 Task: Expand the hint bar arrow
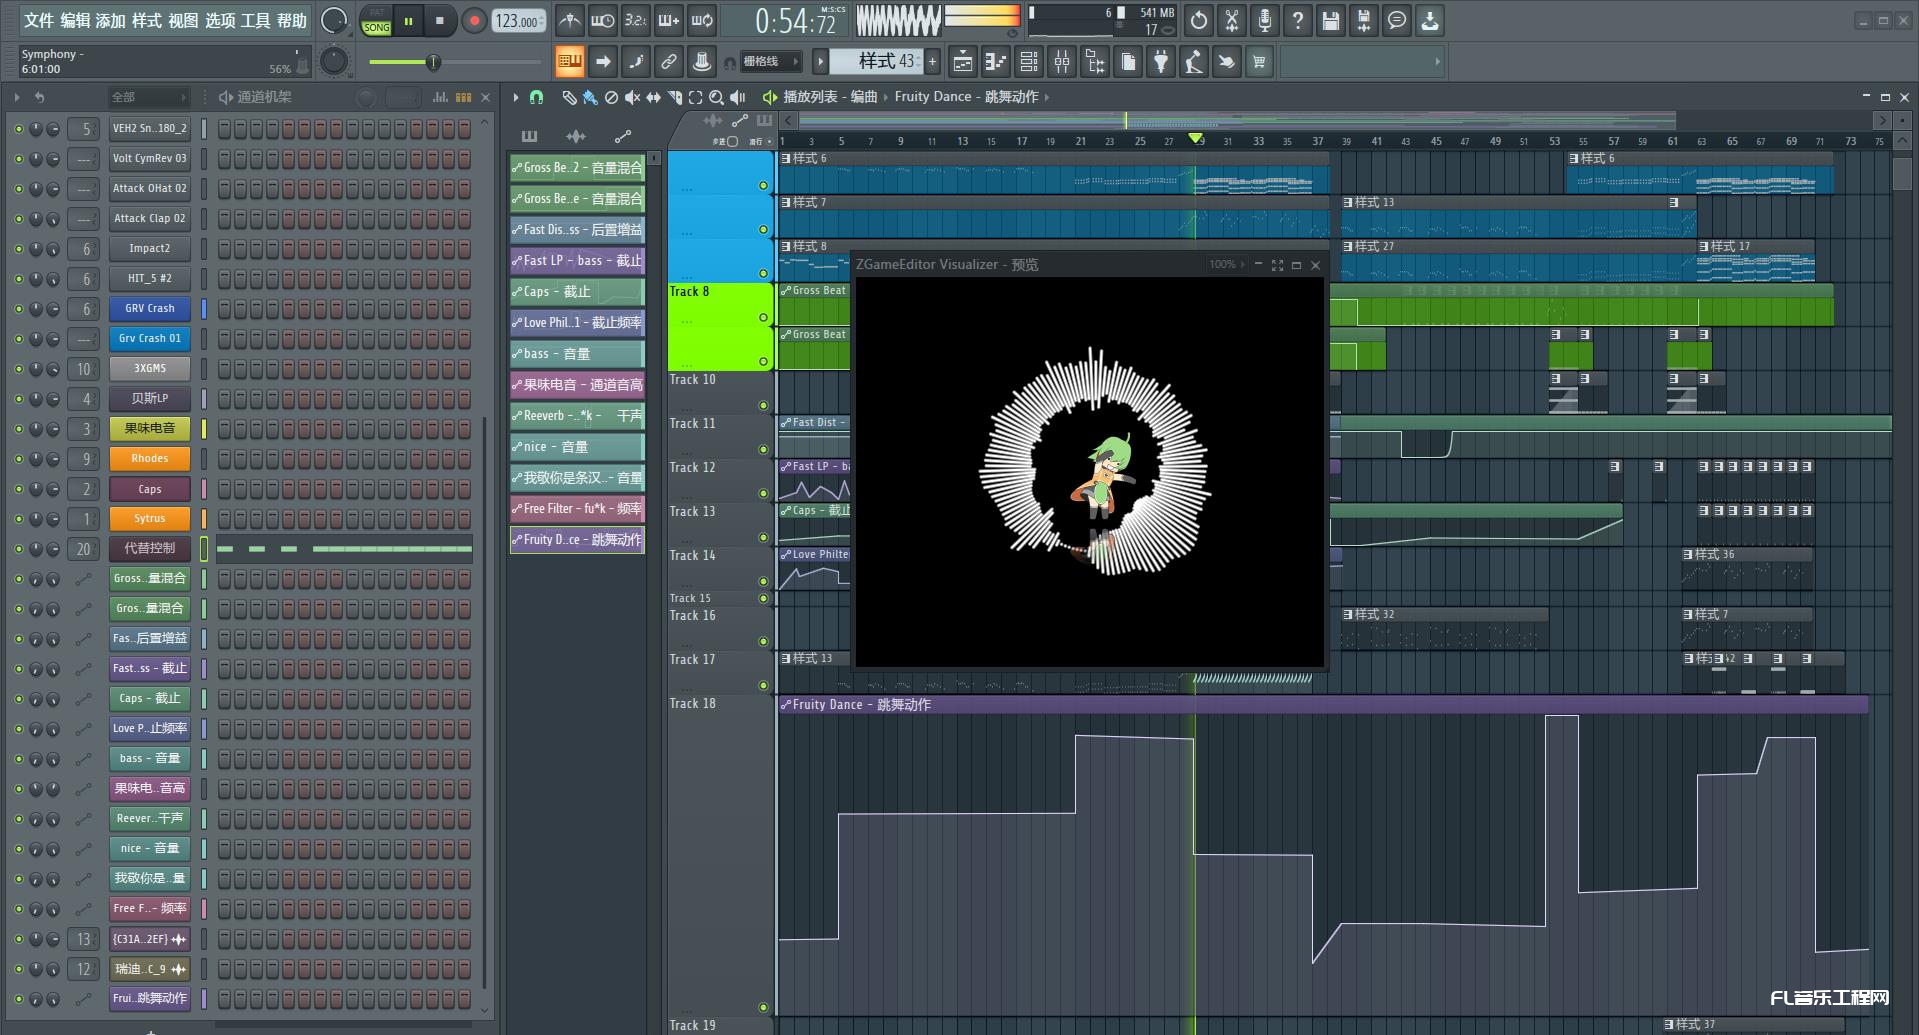pyautogui.click(x=1438, y=62)
